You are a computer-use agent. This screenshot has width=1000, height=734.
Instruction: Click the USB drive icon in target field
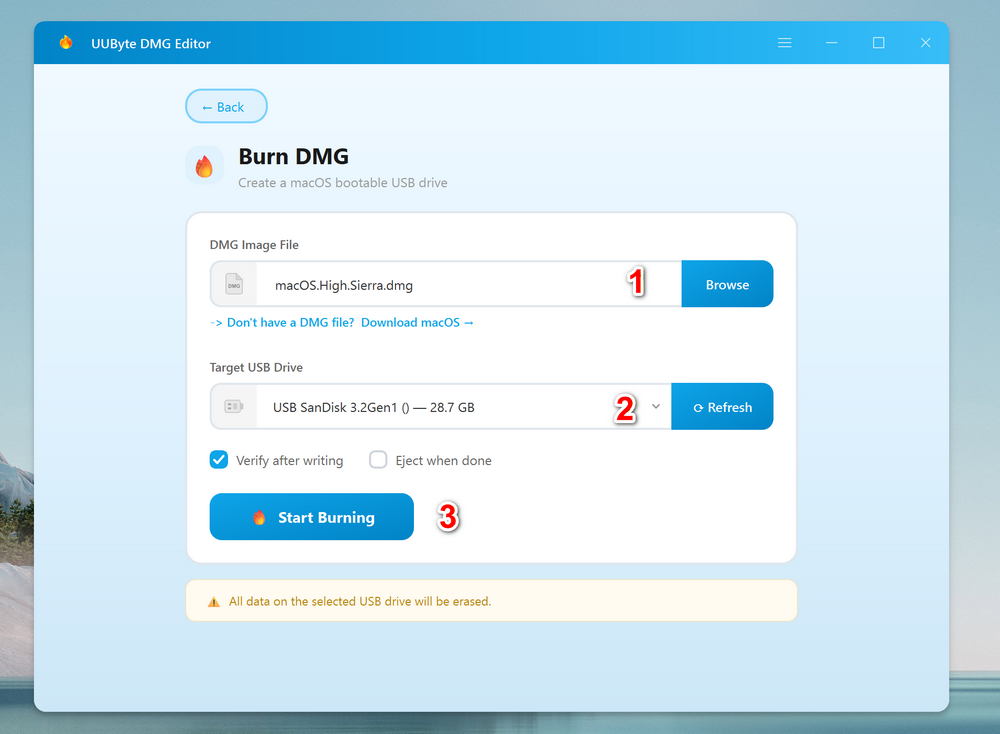[234, 407]
